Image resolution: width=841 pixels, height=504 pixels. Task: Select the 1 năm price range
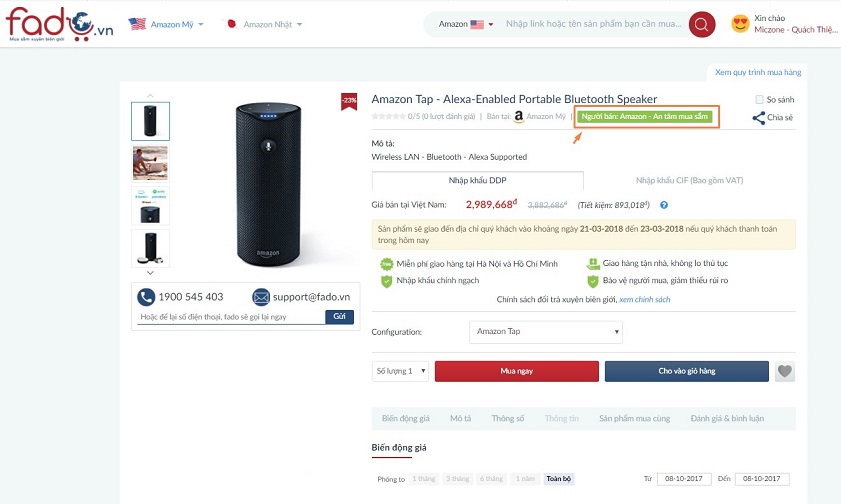click(x=525, y=479)
